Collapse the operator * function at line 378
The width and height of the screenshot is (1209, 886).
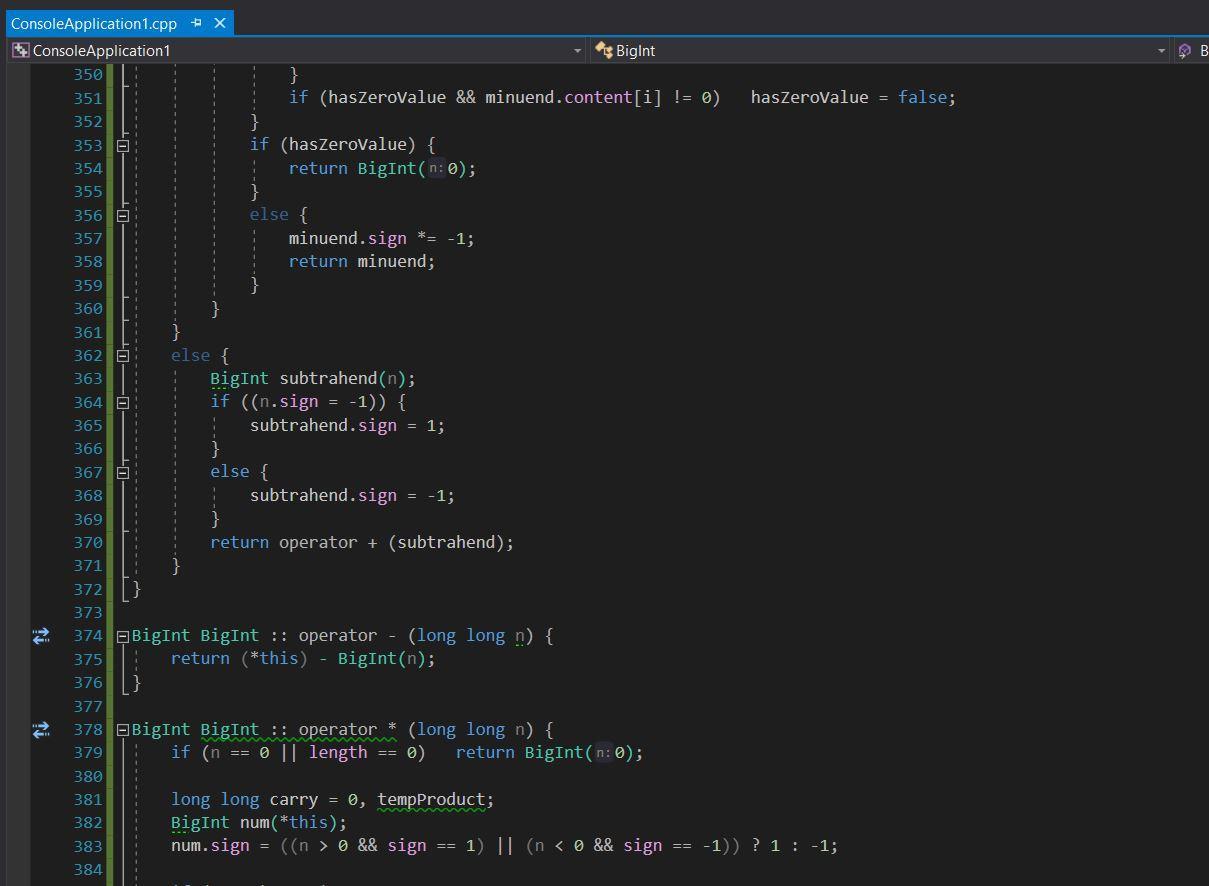[x=123, y=730]
